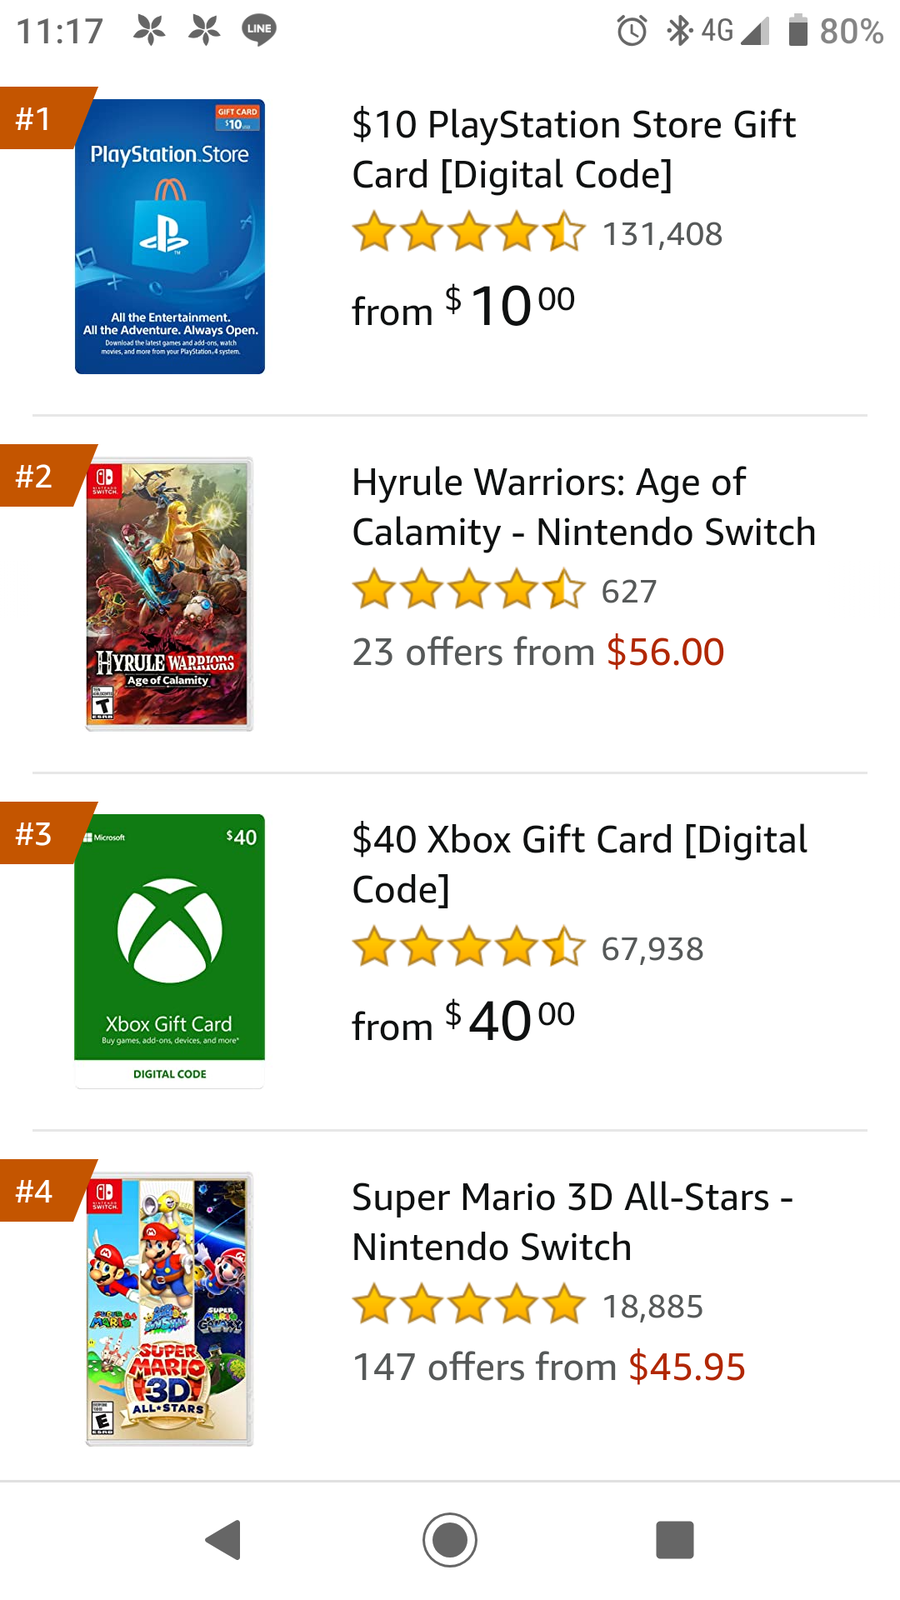Tap the Bluetooth status icon
900x1600 pixels.
(x=679, y=31)
